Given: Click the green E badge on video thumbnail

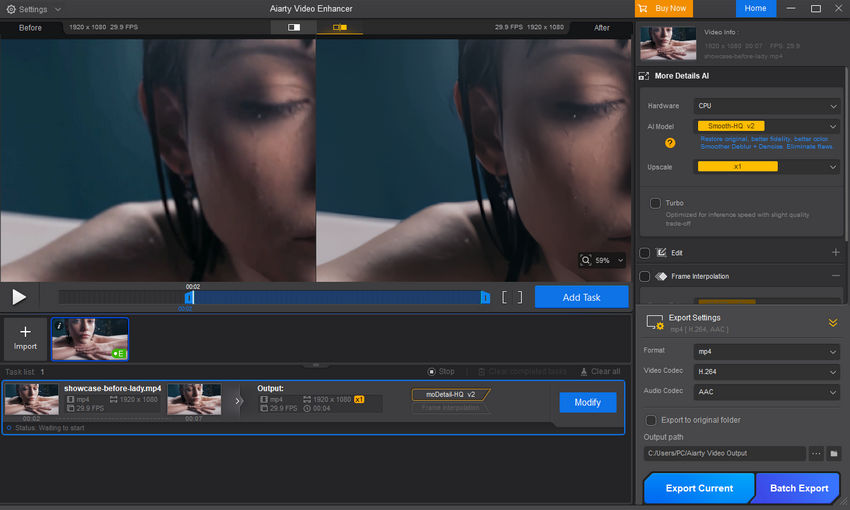Looking at the screenshot, I should (x=118, y=353).
